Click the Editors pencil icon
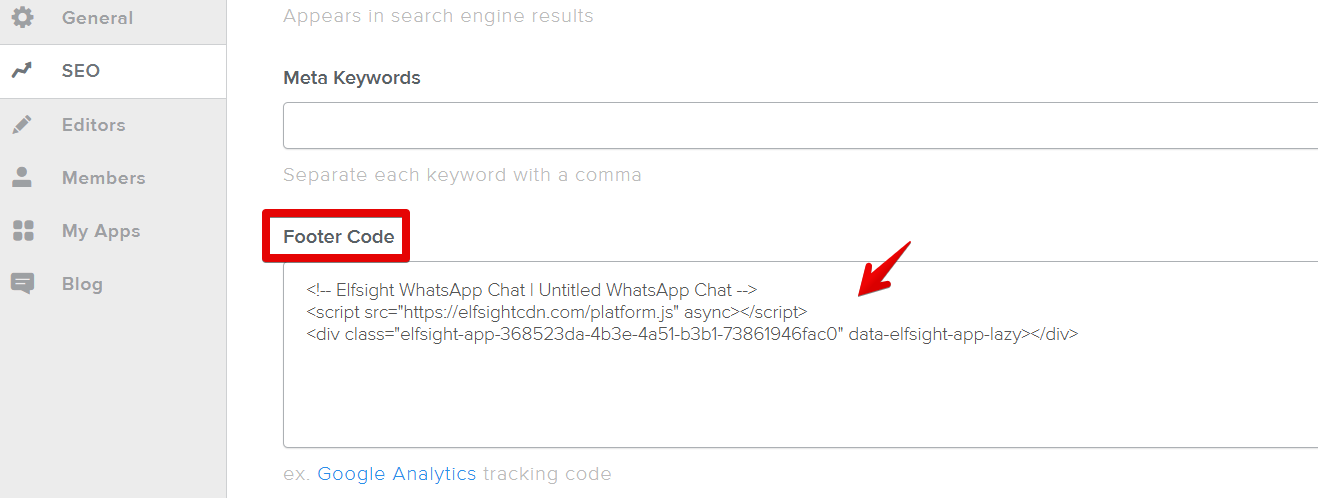This screenshot has width=1318, height=498. coord(22,125)
